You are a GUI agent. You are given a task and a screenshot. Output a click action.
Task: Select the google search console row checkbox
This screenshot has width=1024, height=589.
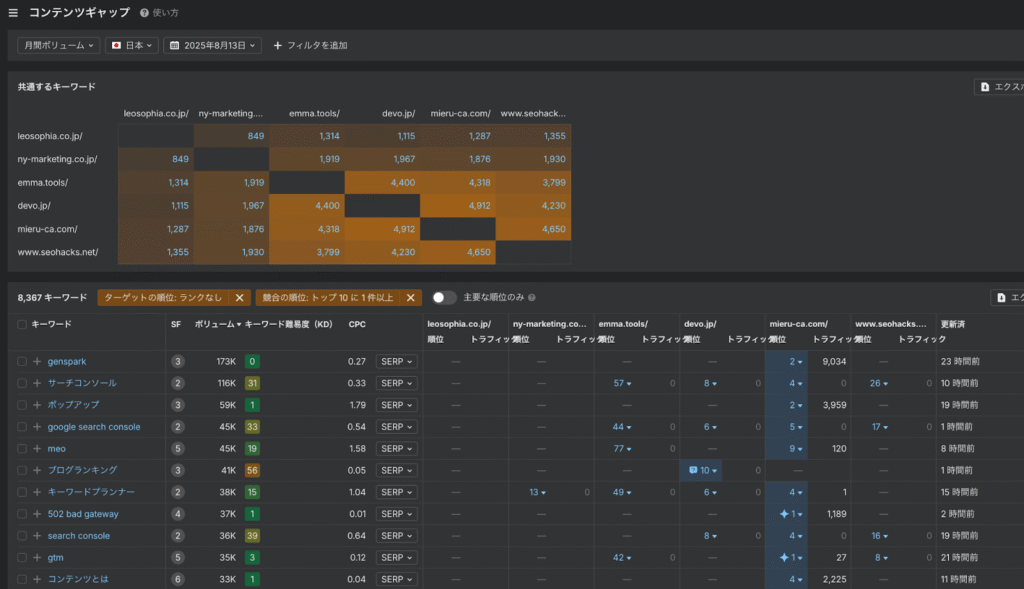click(x=22, y=427)
